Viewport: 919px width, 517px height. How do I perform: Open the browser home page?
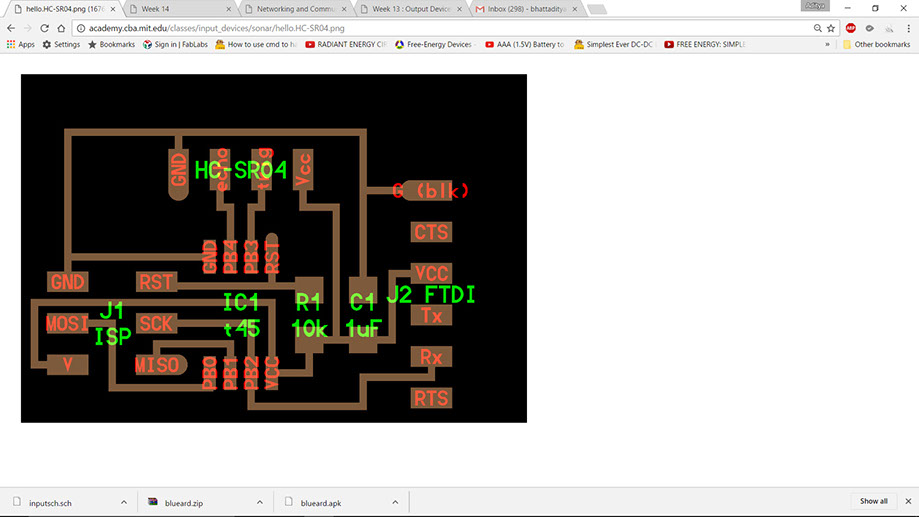pos(61,28)
